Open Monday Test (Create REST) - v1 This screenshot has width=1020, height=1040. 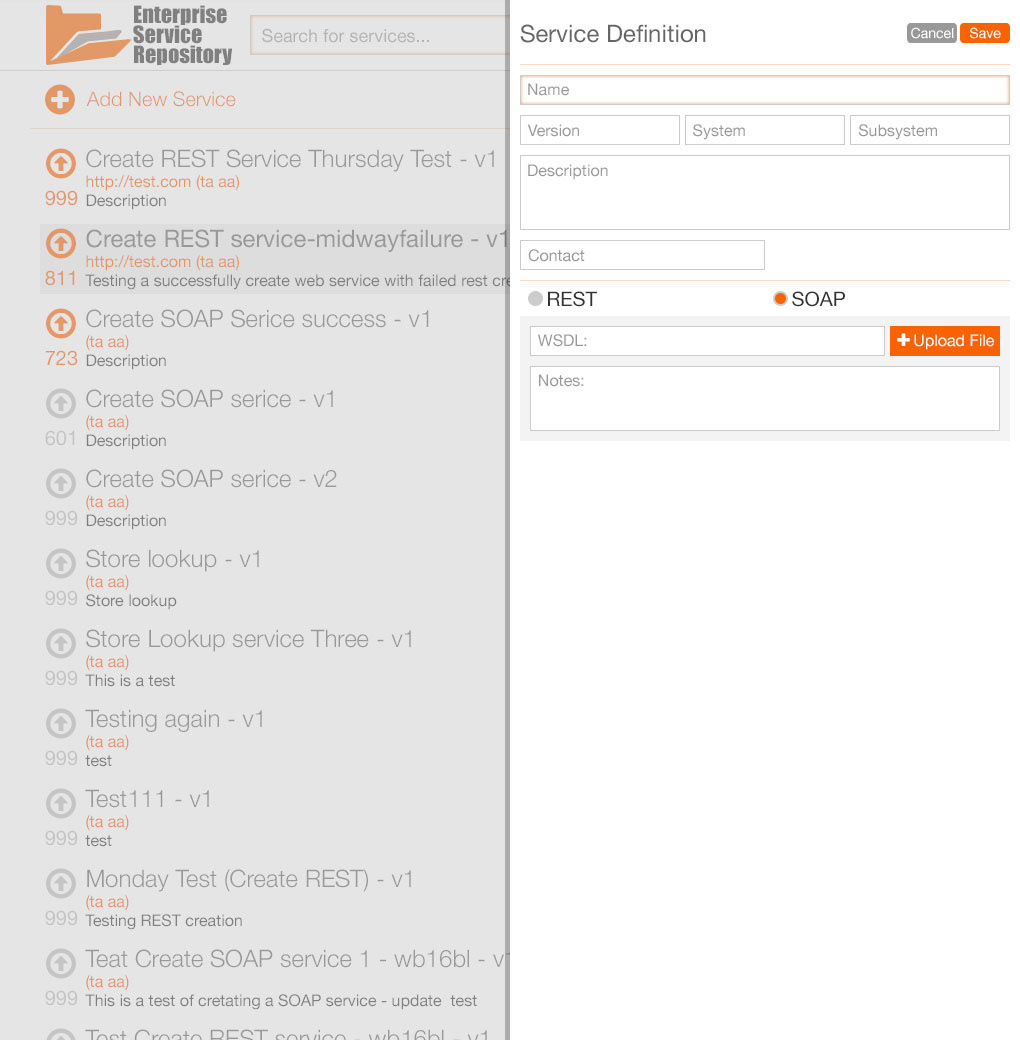[x=249, y=879]
